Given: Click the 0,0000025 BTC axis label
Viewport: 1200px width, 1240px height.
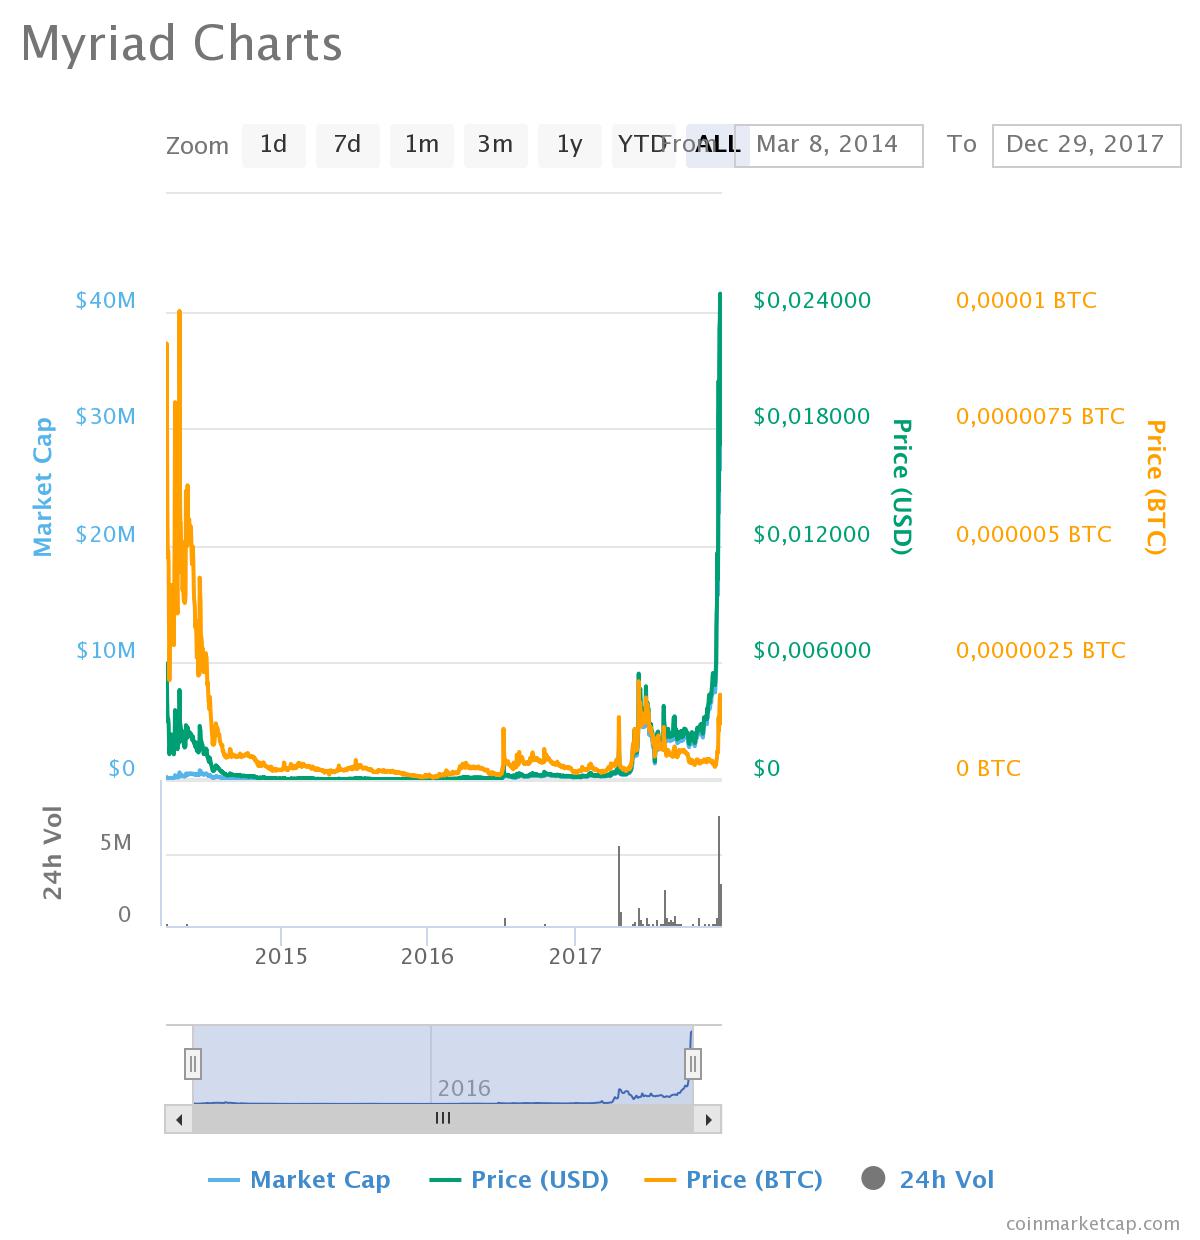Looking at the screenshot, I should click(x=1040, y=650).
